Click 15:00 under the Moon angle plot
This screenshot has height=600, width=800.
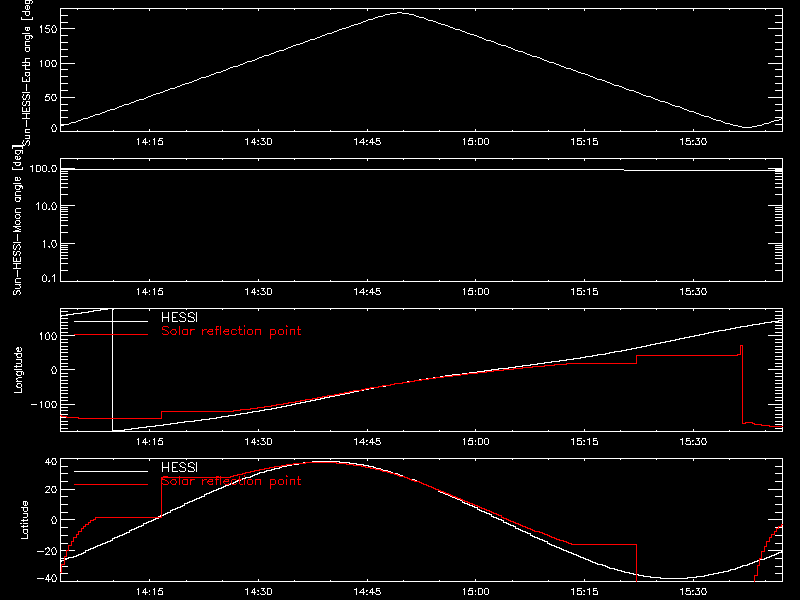[476, 291]
